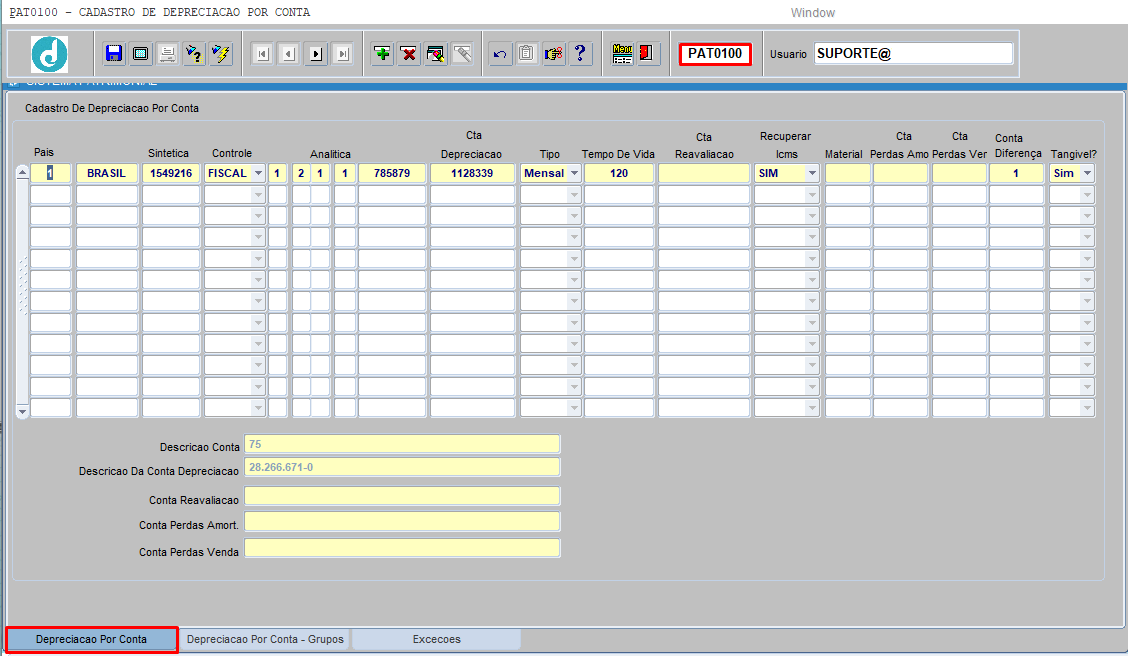Image resolution: width=1128 pixels, height=656 pixels.
Task: Open the Controle dropdown showing FISCAL
Action: [258, 173]
